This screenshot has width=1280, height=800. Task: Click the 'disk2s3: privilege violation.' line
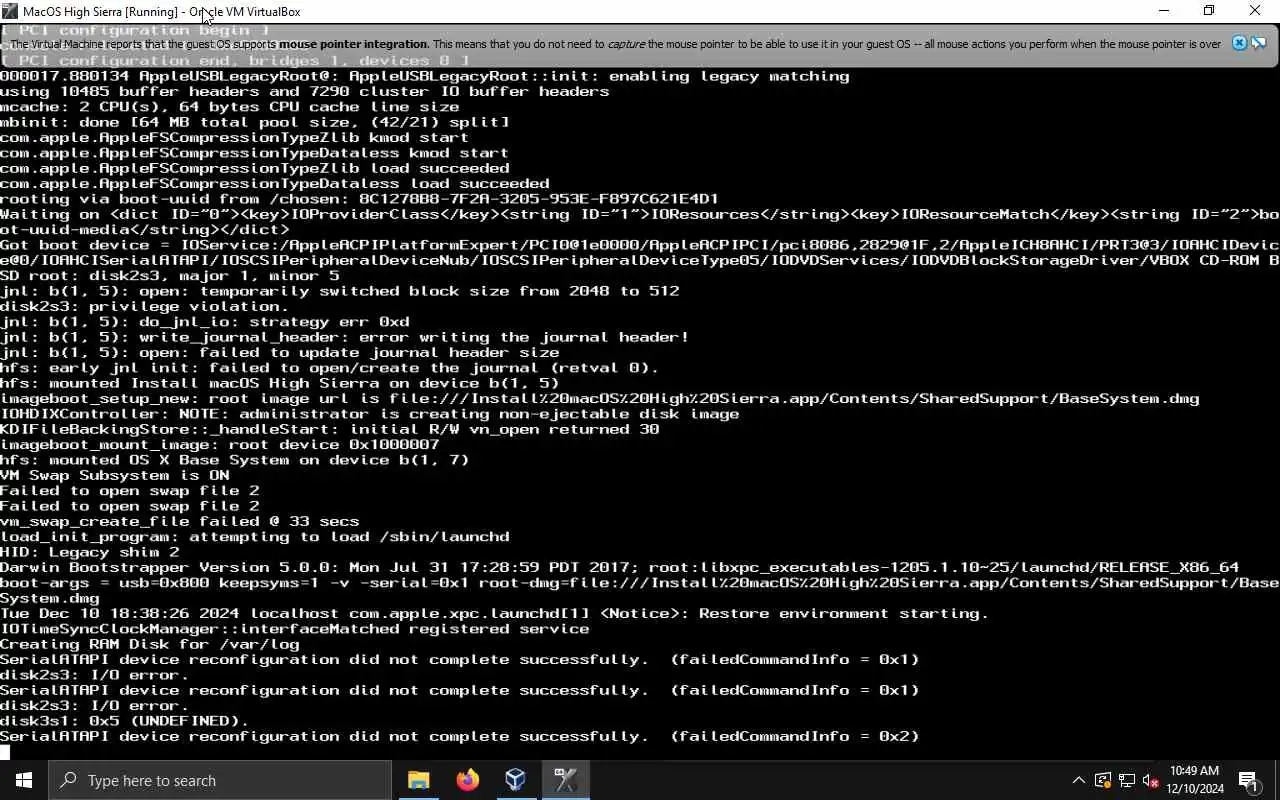tap(145, 306)
